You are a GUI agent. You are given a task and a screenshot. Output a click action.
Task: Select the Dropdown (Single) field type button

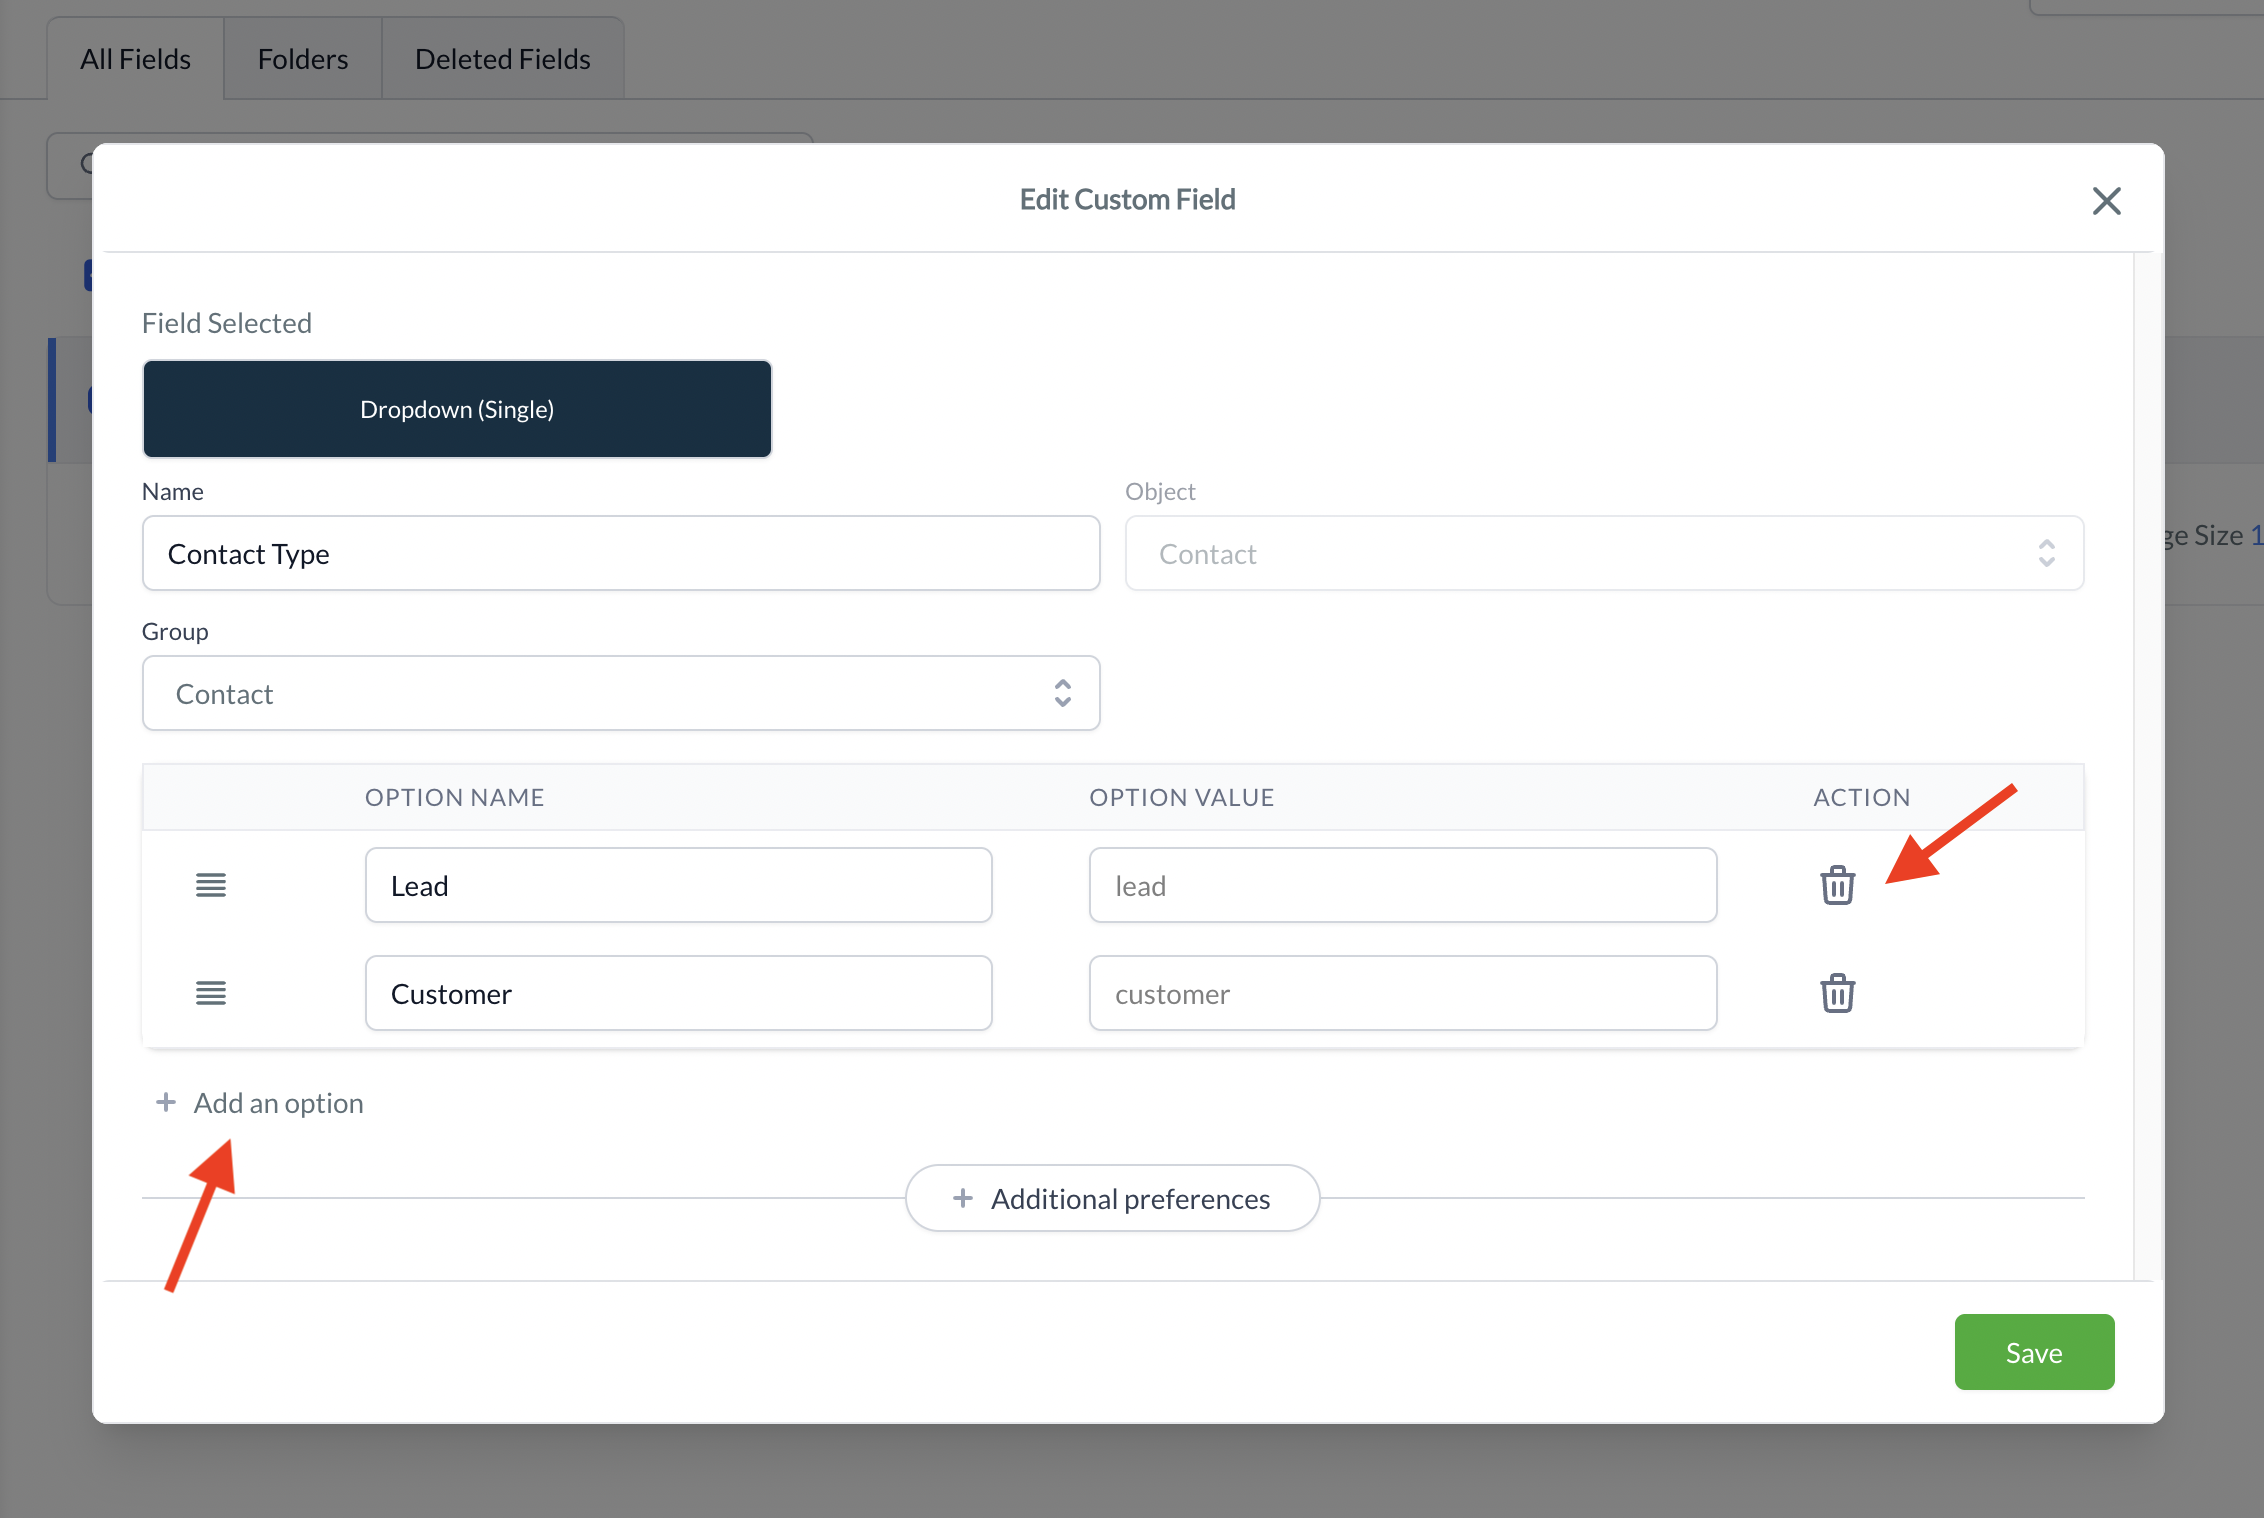click(457, 409)
